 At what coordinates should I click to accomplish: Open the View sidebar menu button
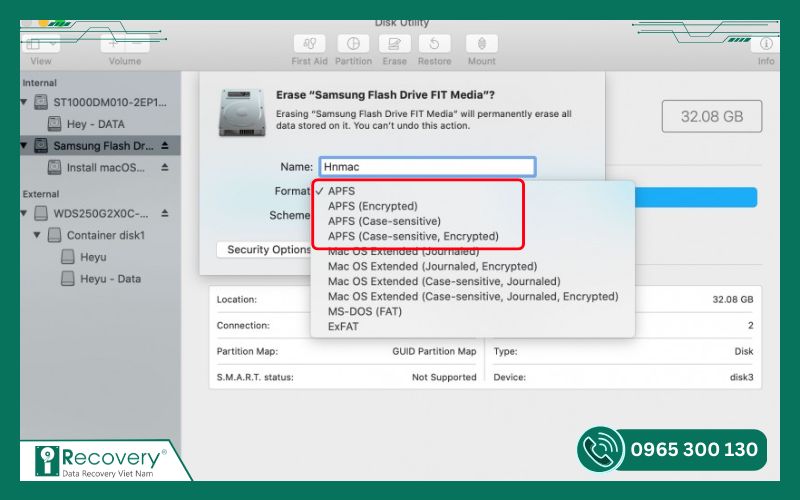click(x=41, y=44)
